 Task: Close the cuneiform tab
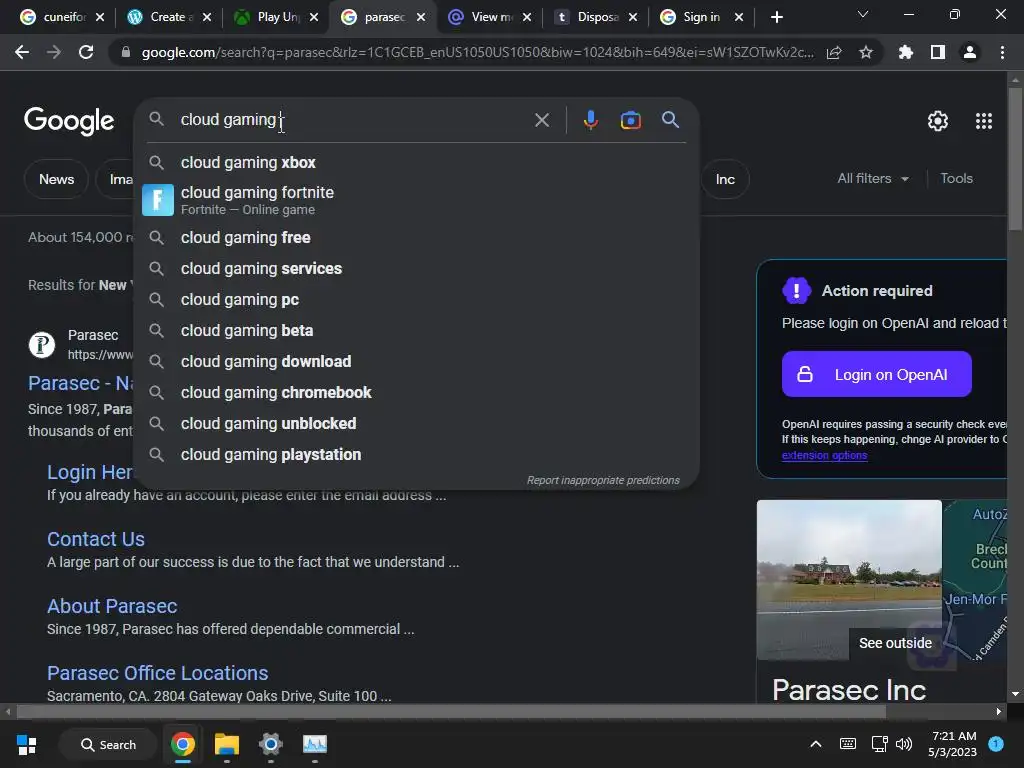100,17
